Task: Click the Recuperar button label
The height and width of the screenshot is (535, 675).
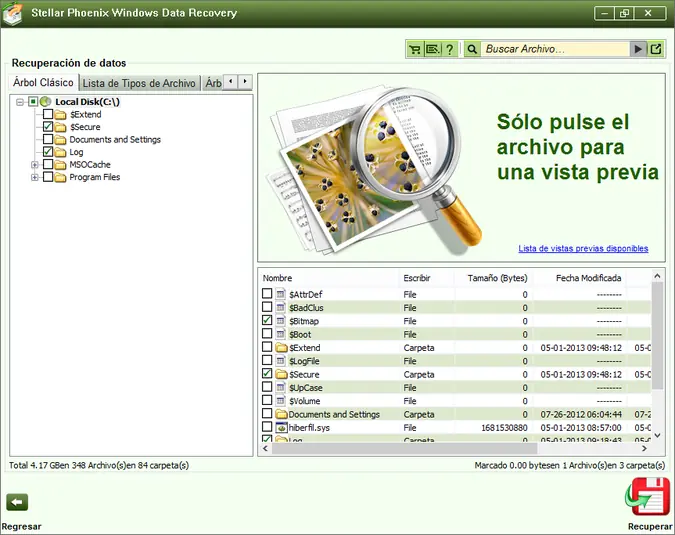Action: (650, 526)
